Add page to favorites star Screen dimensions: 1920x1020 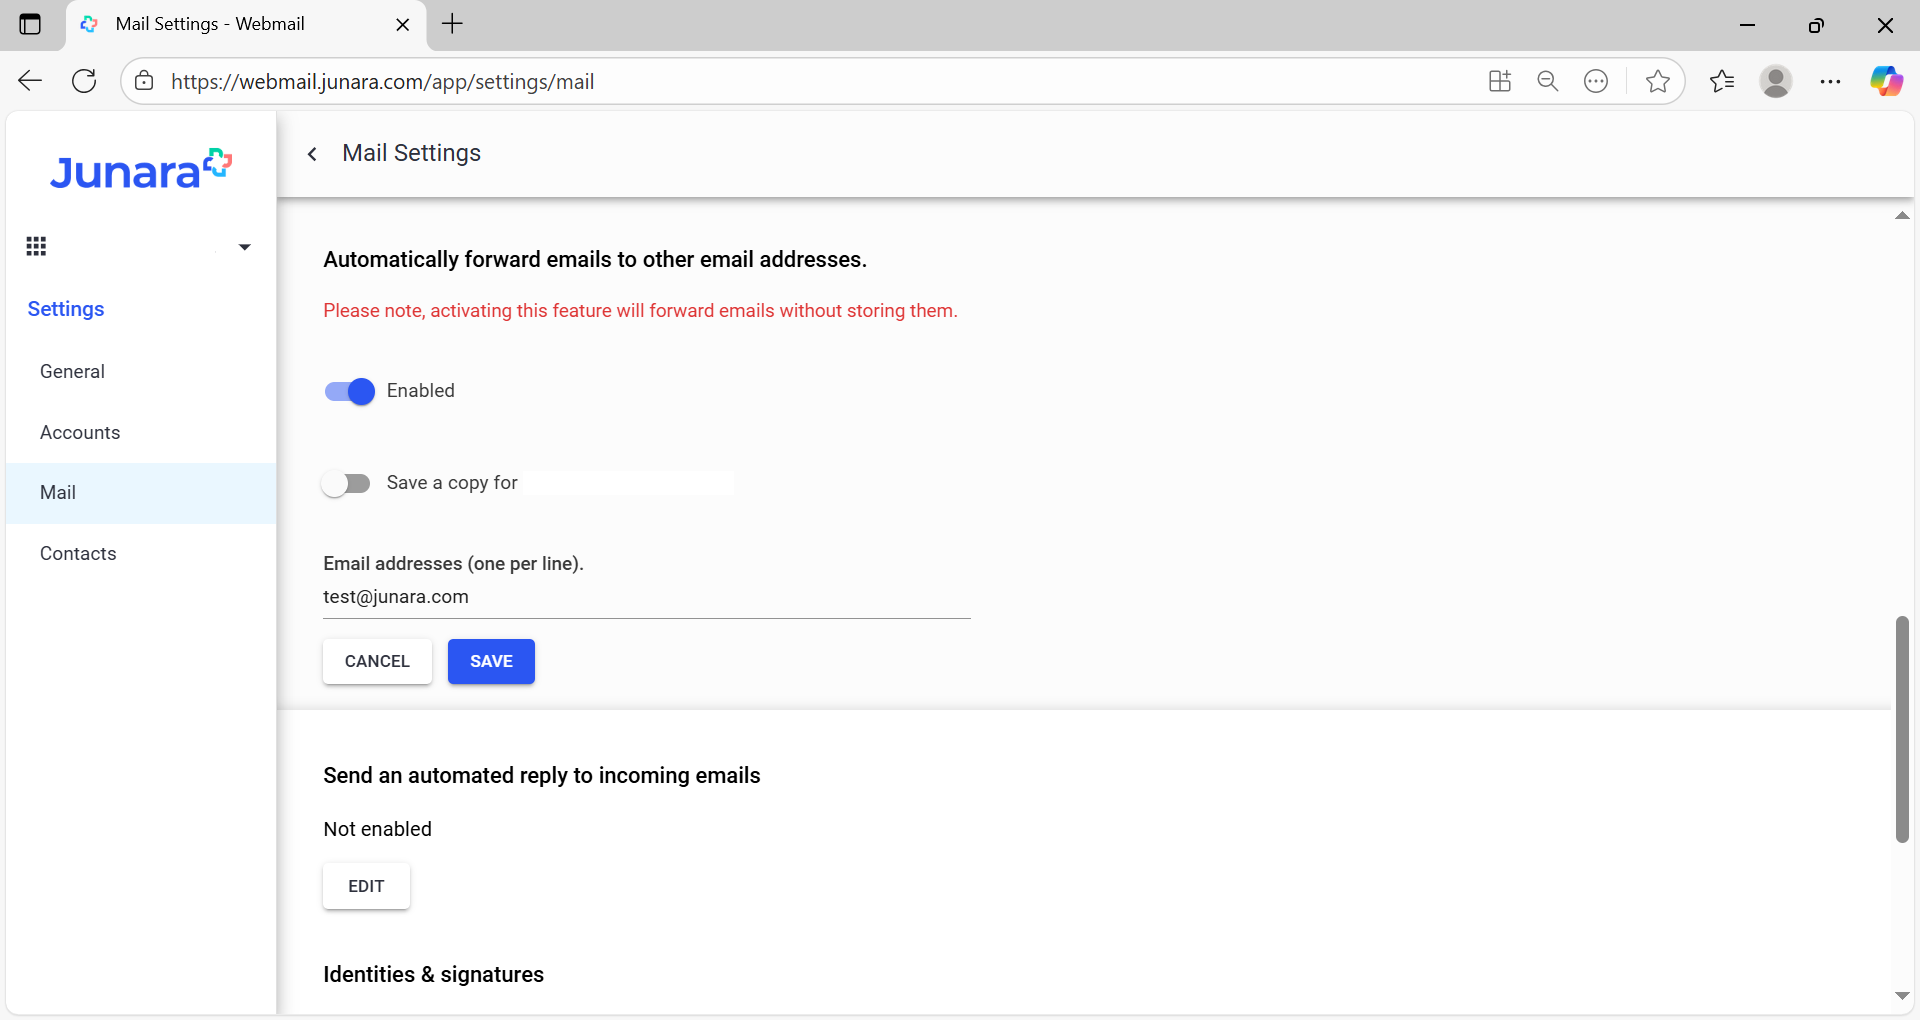1657,81
